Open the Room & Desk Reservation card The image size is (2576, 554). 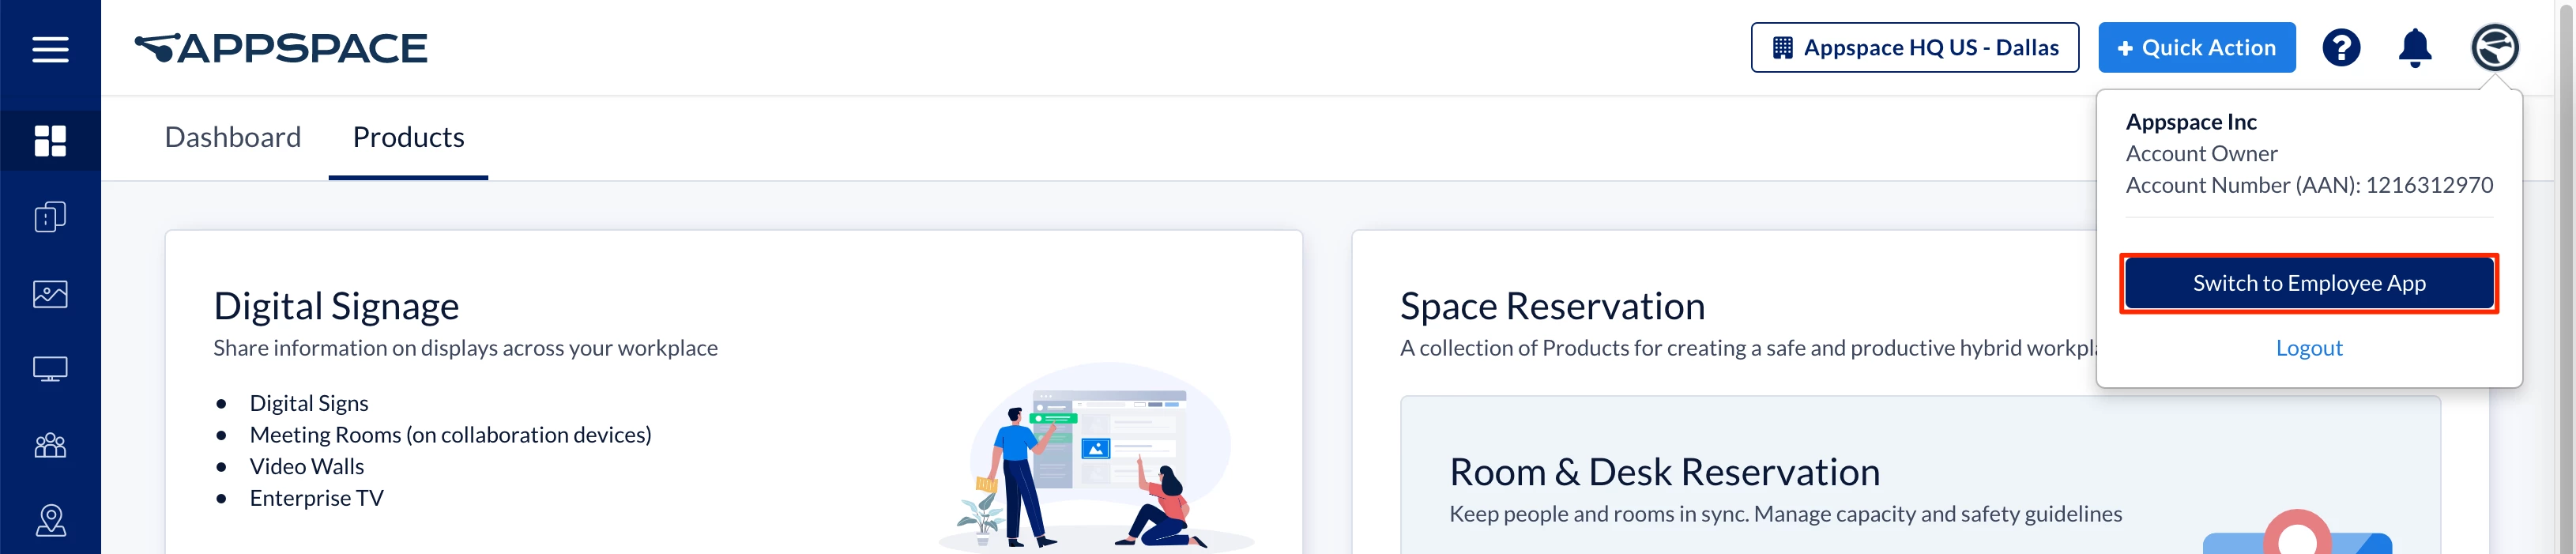coord(1920,476)
